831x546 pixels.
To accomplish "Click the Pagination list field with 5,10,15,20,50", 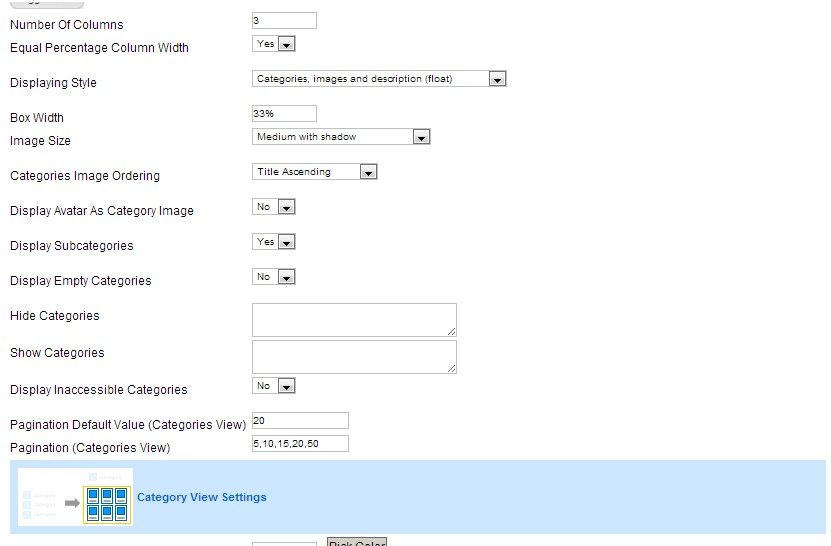I will [x=300, y=444].
